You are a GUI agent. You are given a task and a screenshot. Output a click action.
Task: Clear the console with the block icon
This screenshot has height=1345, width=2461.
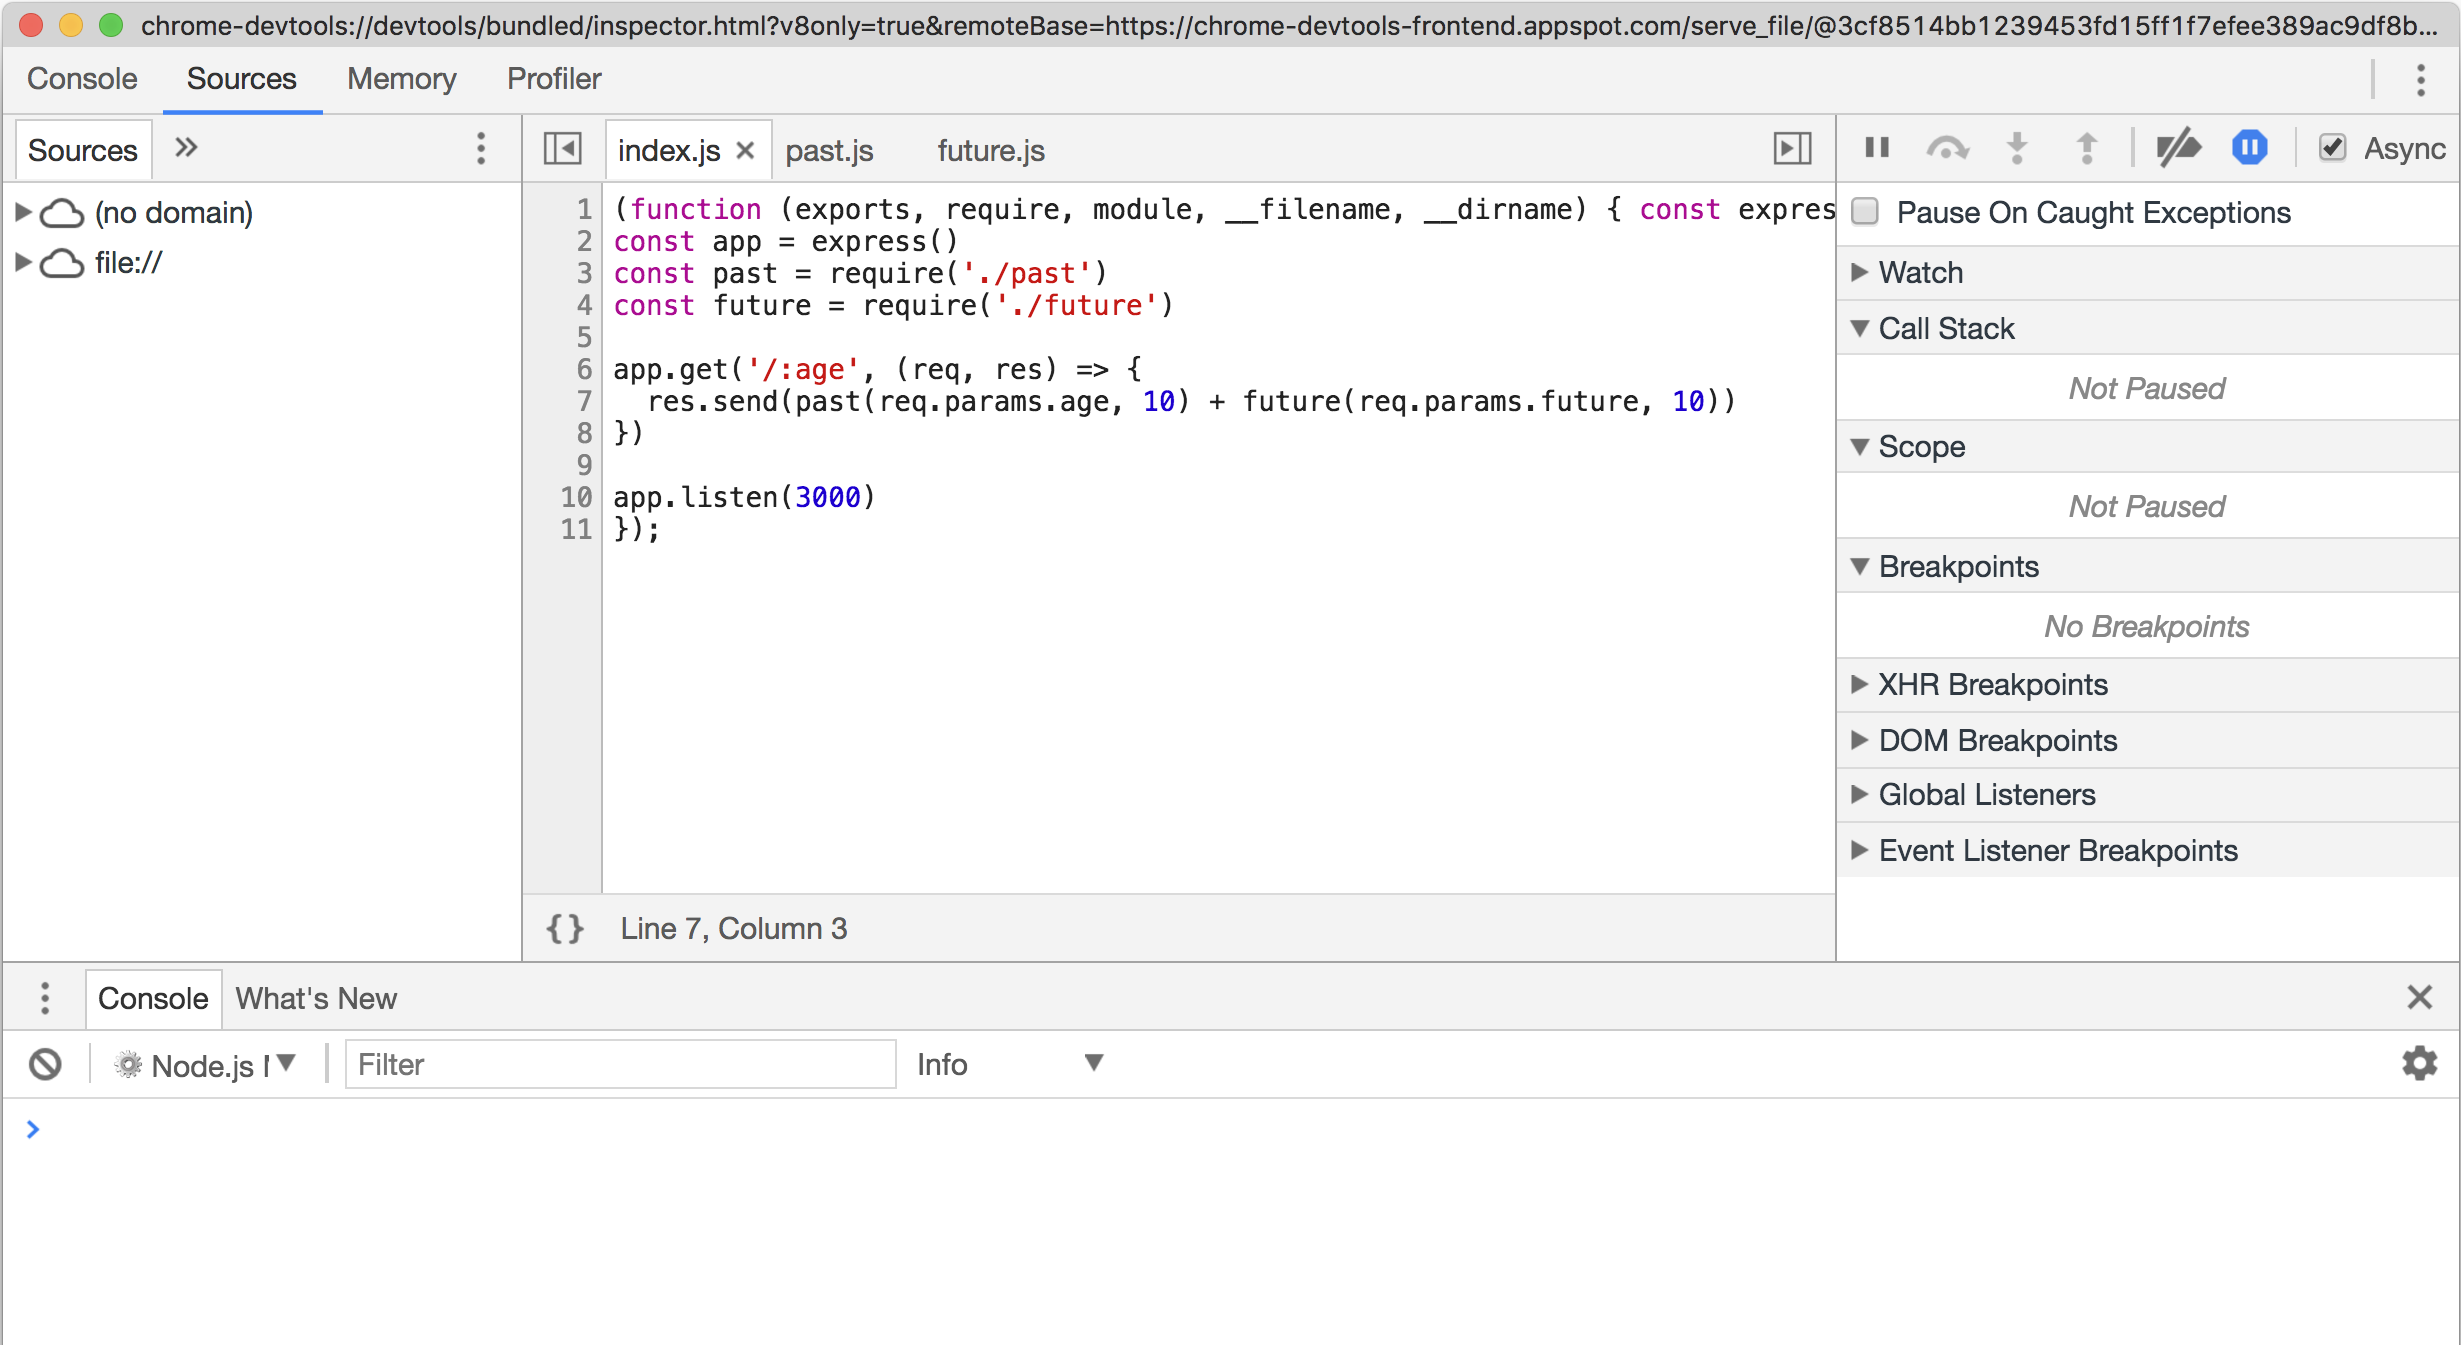pyautogui.click(x=45, y=1064)
